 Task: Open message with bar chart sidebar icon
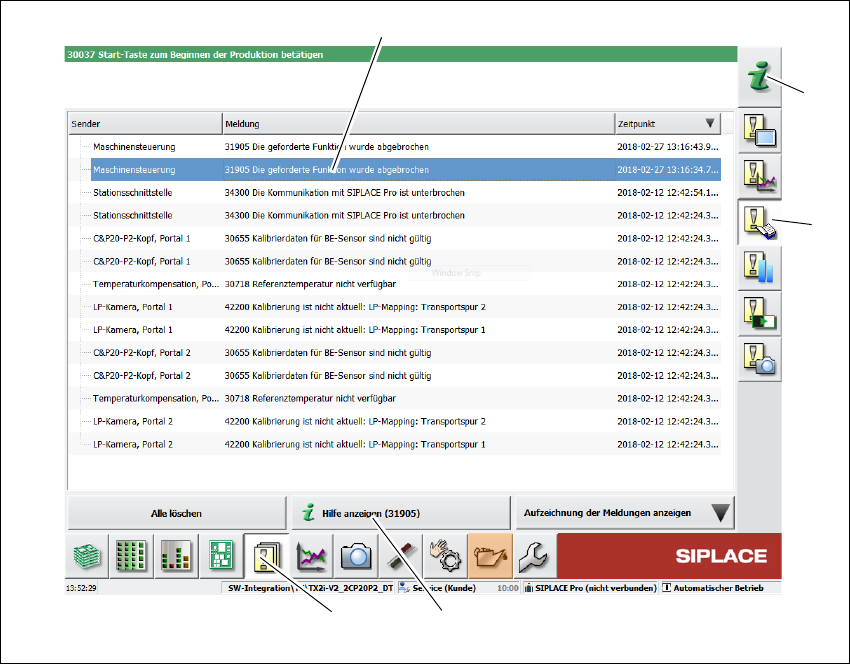(759, 268)
